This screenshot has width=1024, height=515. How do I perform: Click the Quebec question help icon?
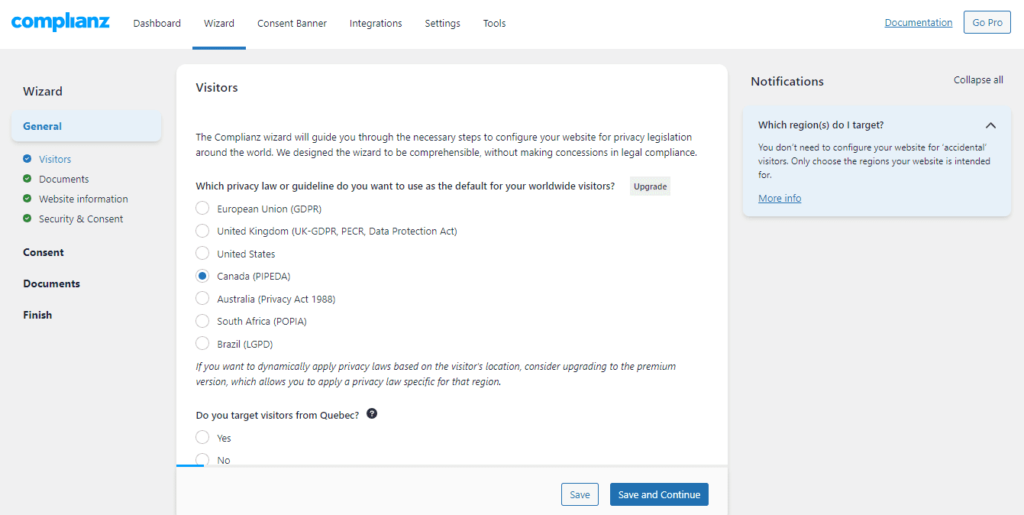click(x=372, y=414)
